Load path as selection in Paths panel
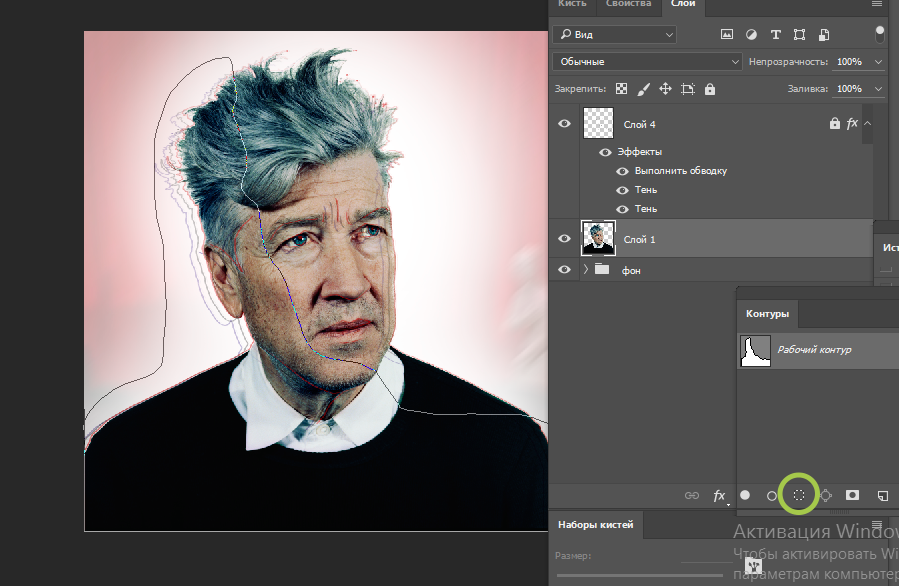Viewport: 899px width, 586px height. click(x=799, y=495)
